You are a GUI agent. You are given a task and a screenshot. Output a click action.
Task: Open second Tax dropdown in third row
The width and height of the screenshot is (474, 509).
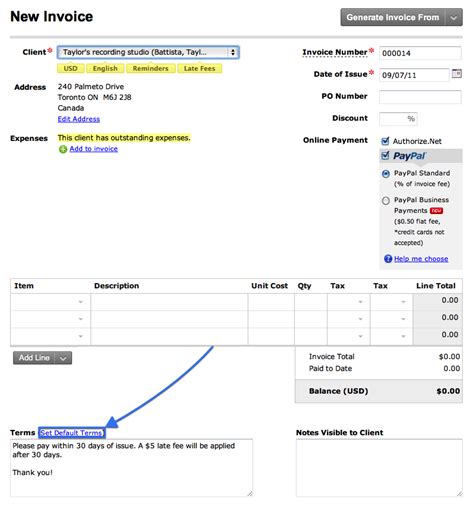pos(403,337)
